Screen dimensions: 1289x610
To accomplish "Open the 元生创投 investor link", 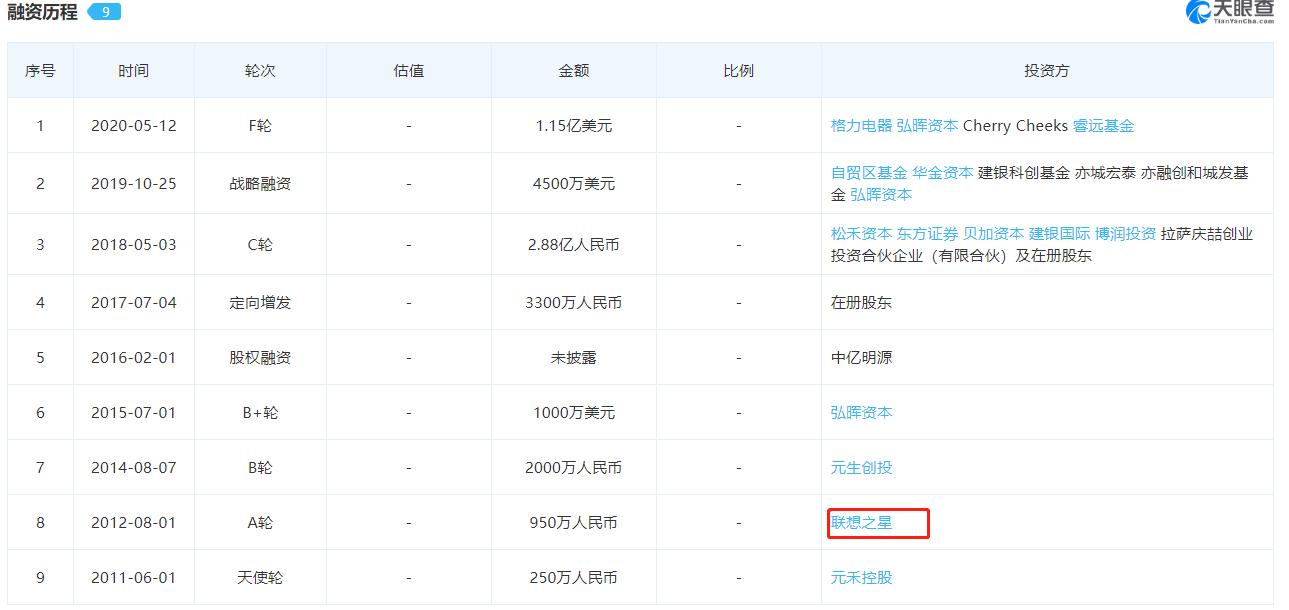I will click(861, 467).
